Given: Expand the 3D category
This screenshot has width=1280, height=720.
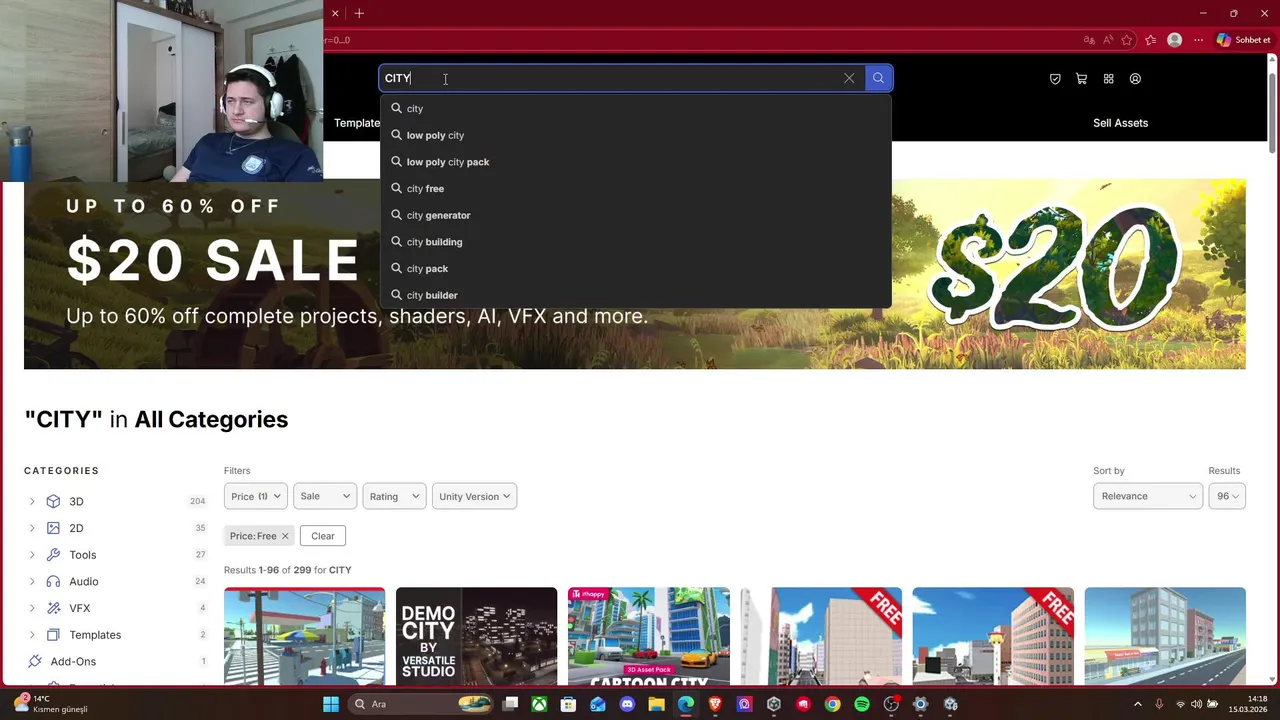Looking at the screenshot, I should tap(32, 501).
